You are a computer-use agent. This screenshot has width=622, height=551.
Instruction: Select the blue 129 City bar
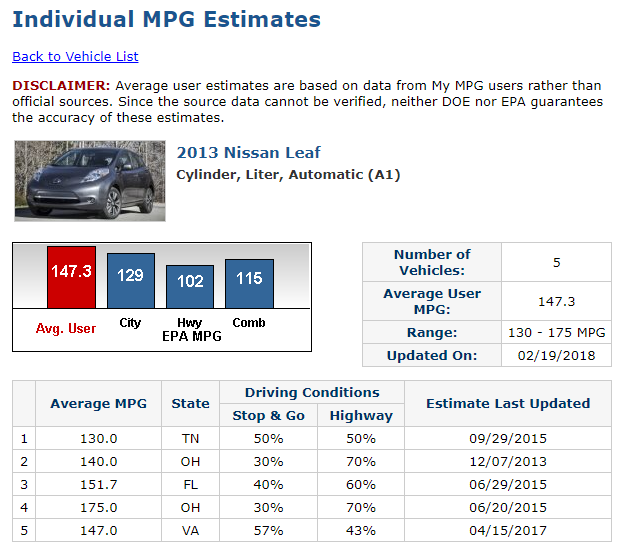131,281
